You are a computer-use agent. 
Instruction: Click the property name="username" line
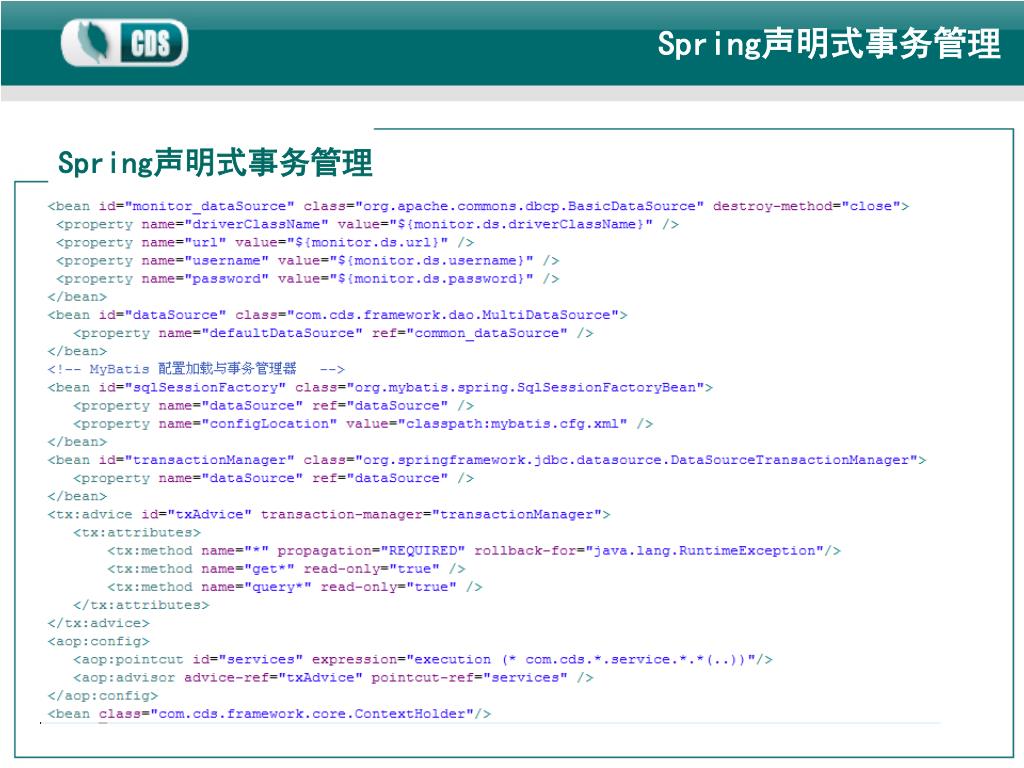click(x=308, y=261)
